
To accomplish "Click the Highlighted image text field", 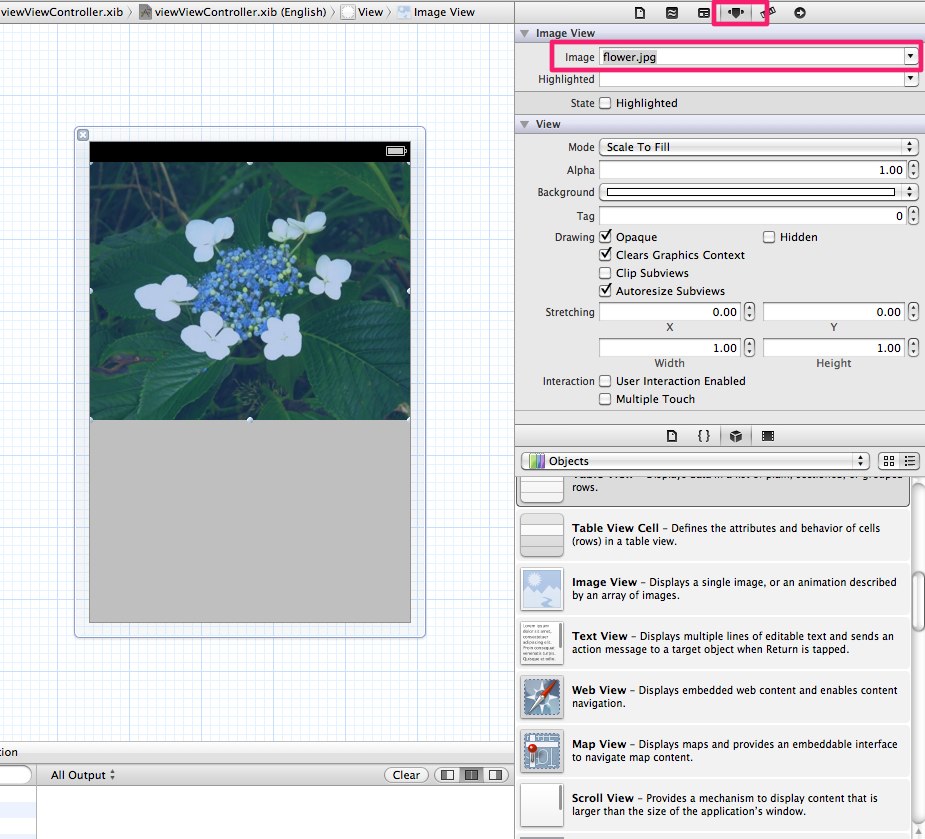I will pos(752,78).
